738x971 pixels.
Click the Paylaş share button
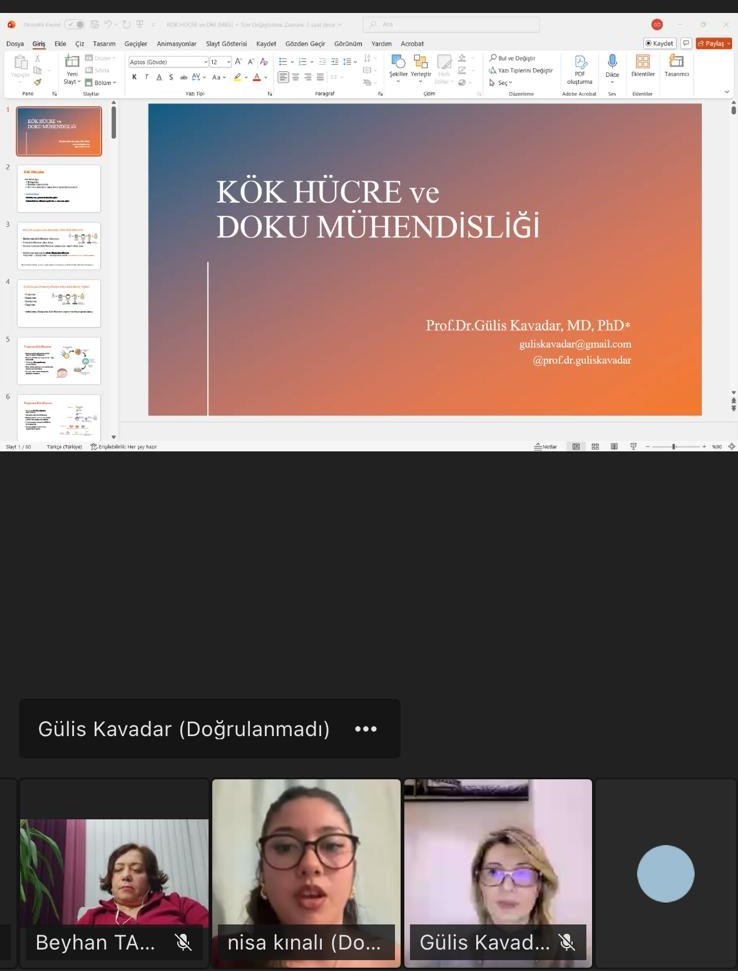pos(714,44)
